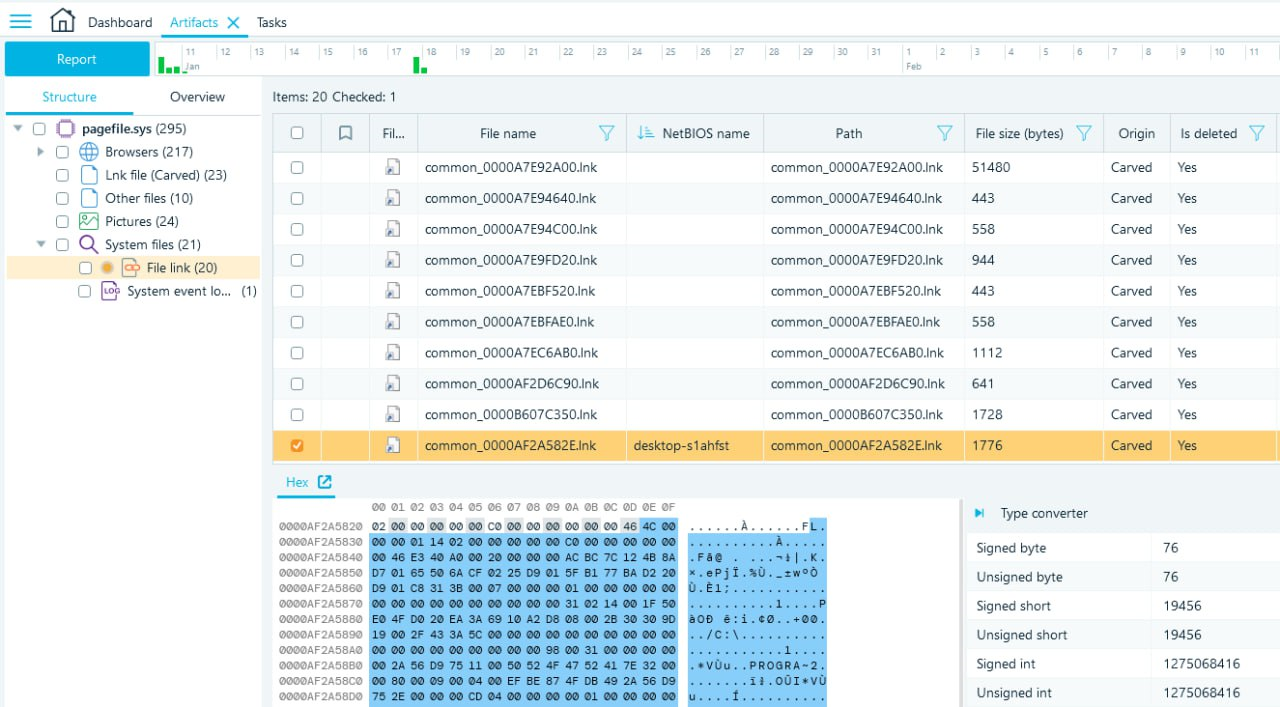Open filter for Path column

(x=944, y=133)
